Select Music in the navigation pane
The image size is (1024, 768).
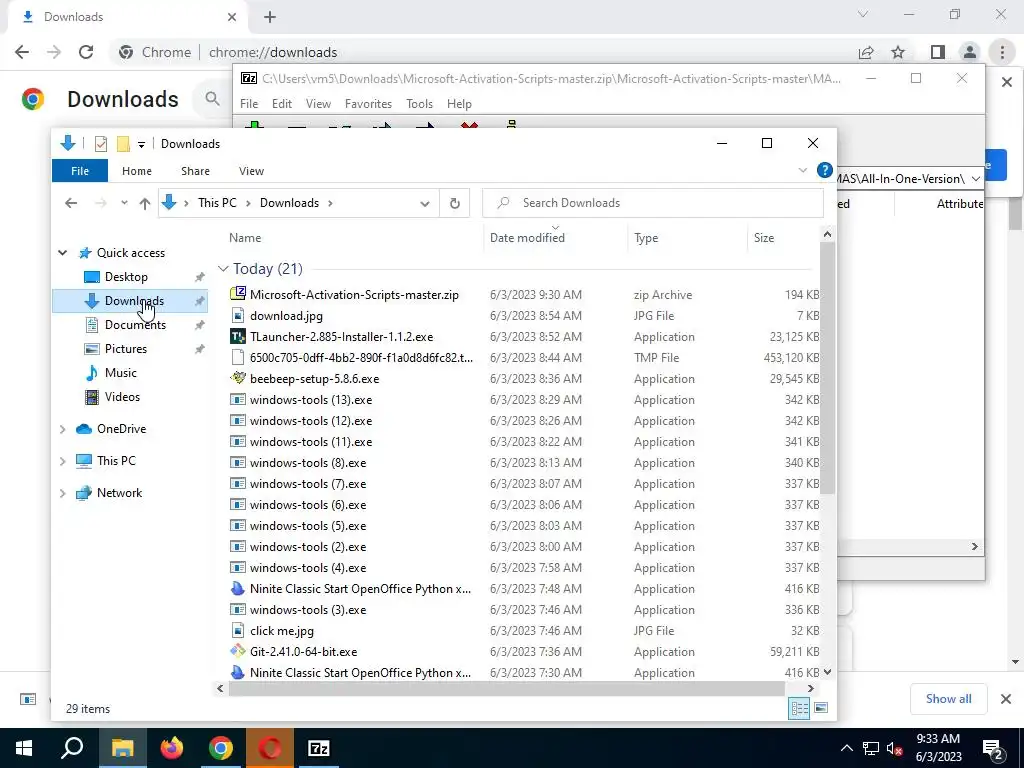(x=121, y=373)
